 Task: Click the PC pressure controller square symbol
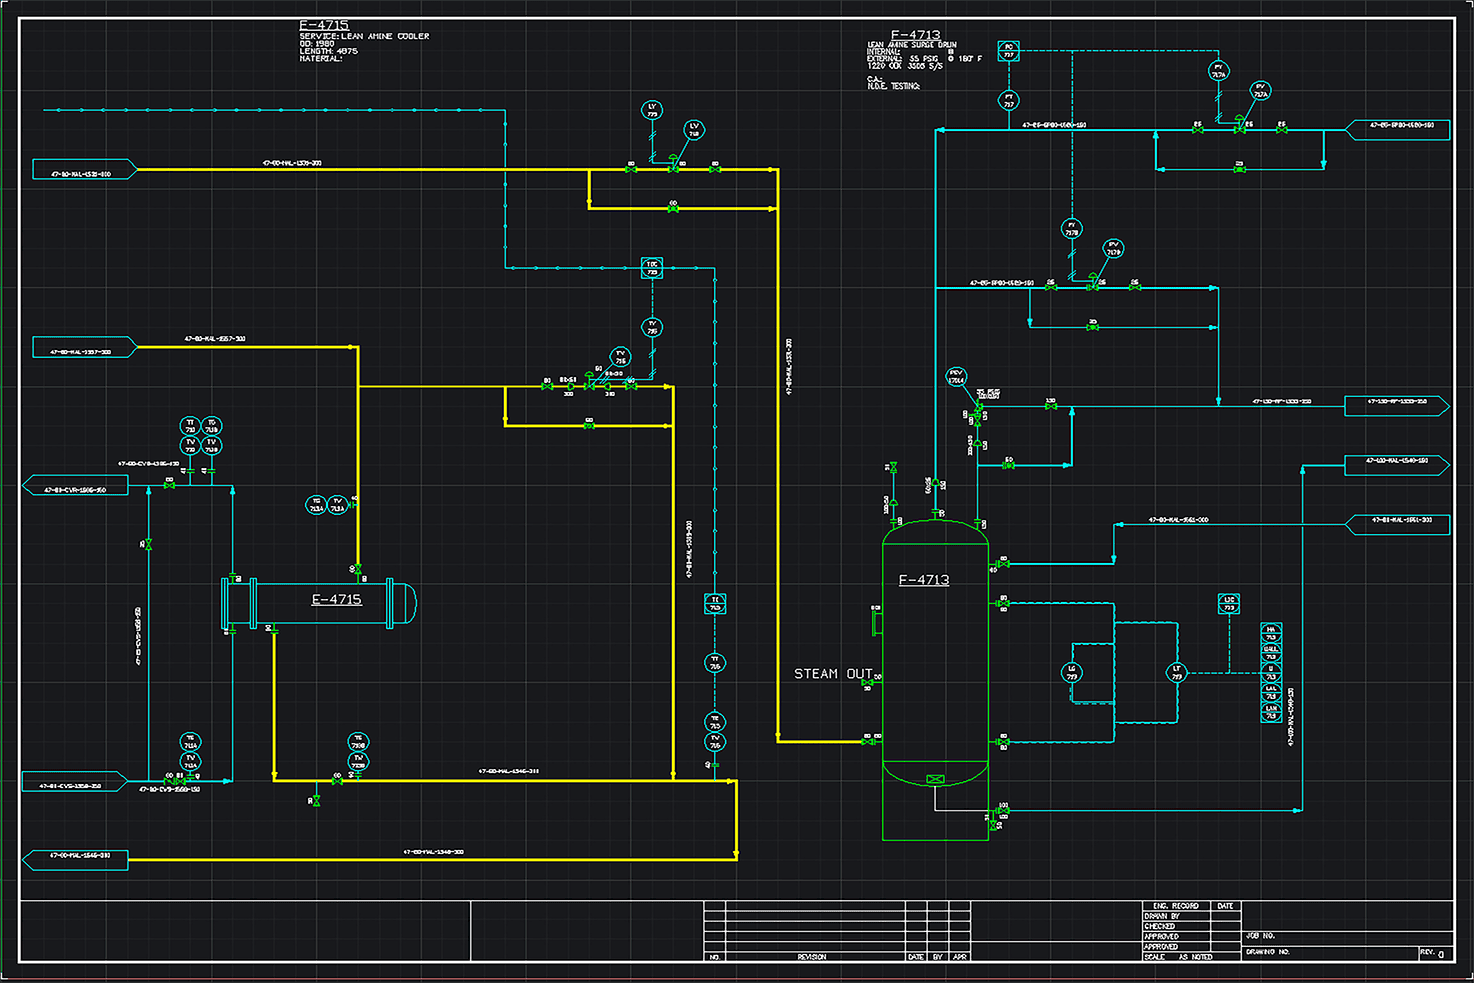(x=1008, y=51)
